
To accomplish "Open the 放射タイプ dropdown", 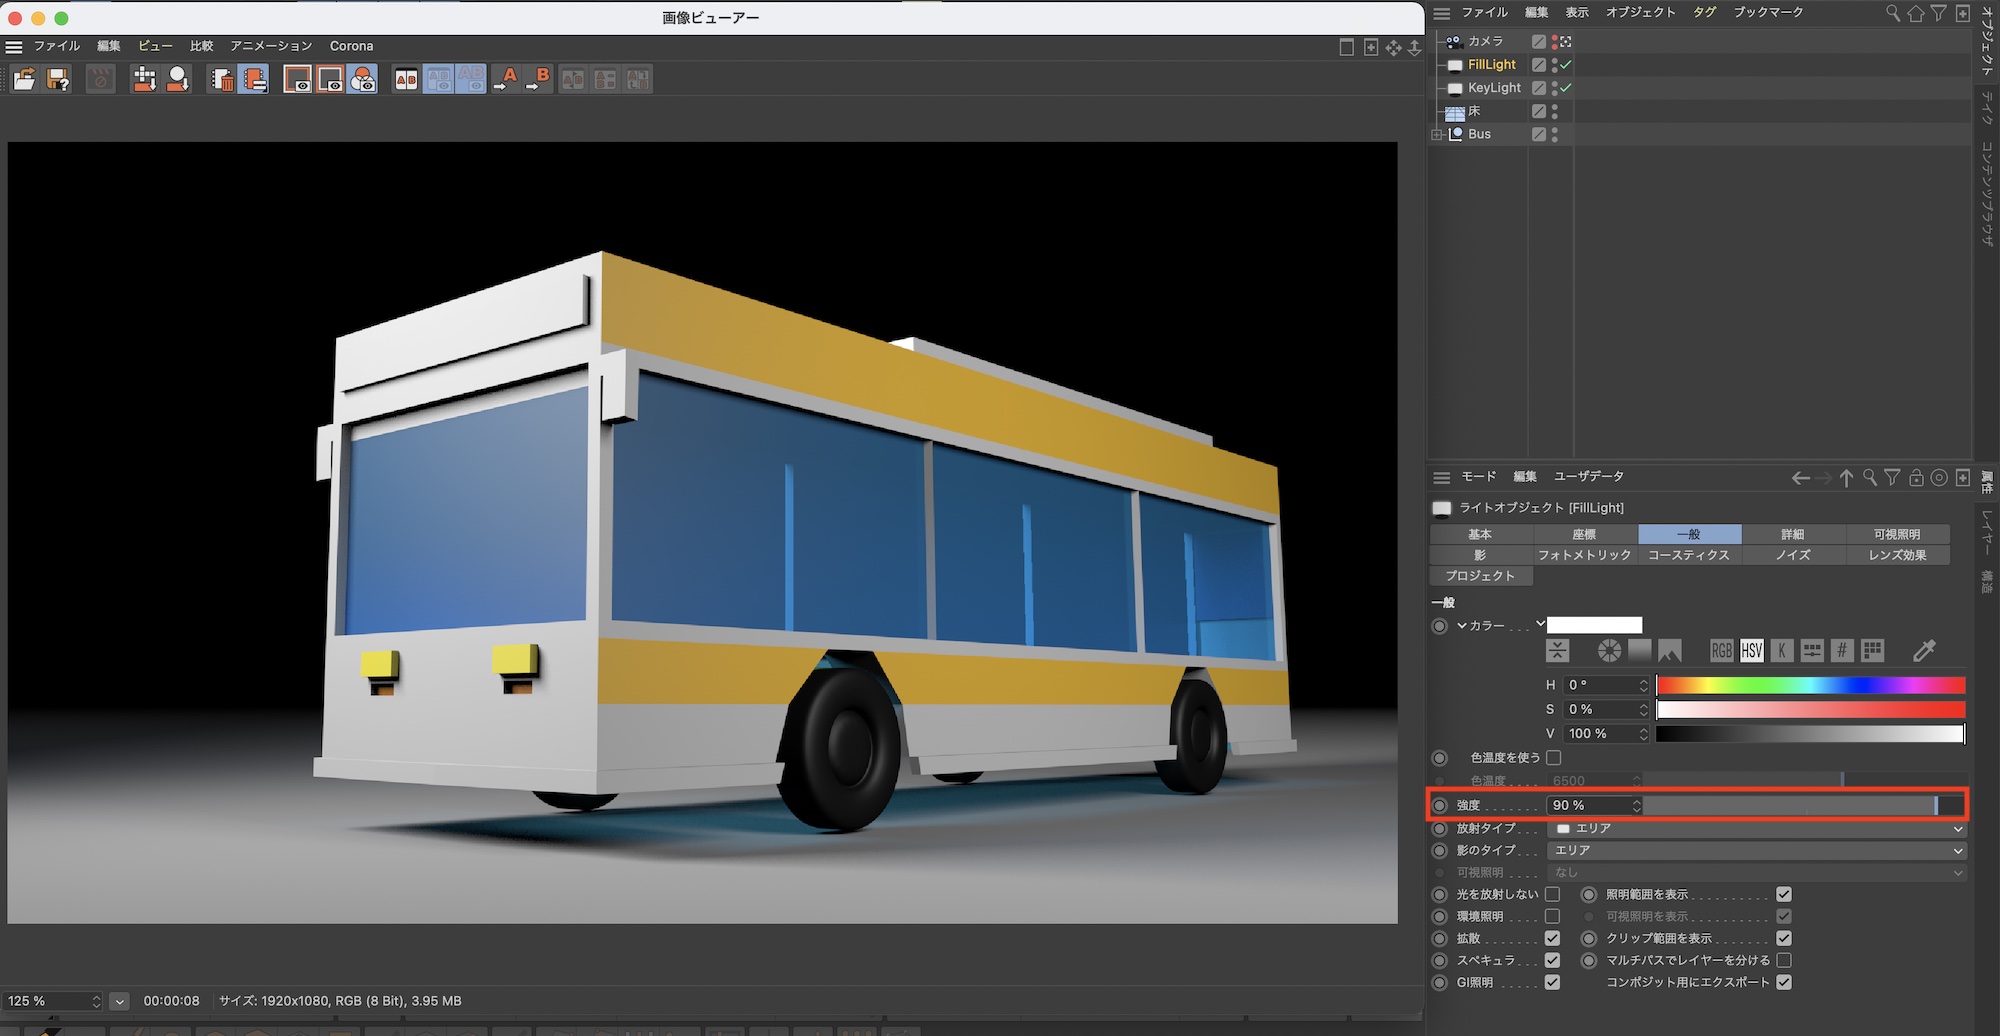I will [1756, 828].
